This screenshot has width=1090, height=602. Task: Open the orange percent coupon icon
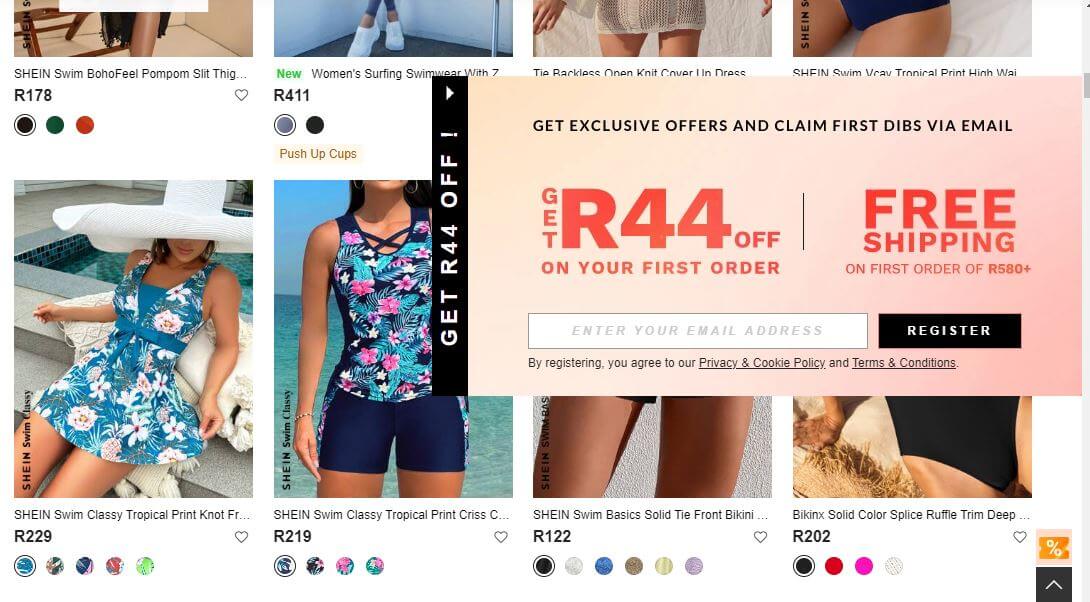[x=1054, y=548]
